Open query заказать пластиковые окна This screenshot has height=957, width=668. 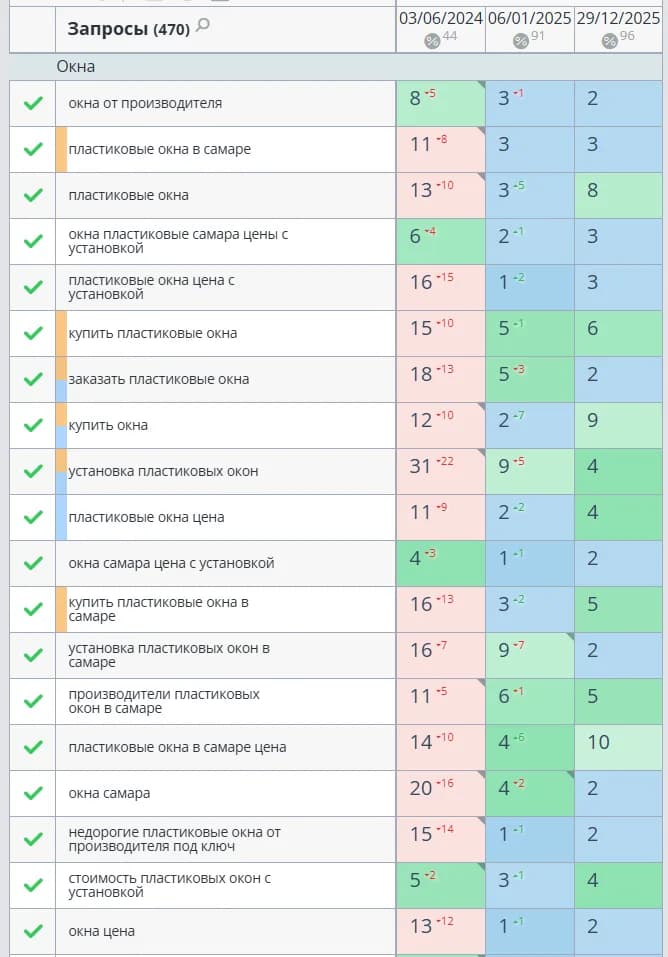(x=159, y=379)
